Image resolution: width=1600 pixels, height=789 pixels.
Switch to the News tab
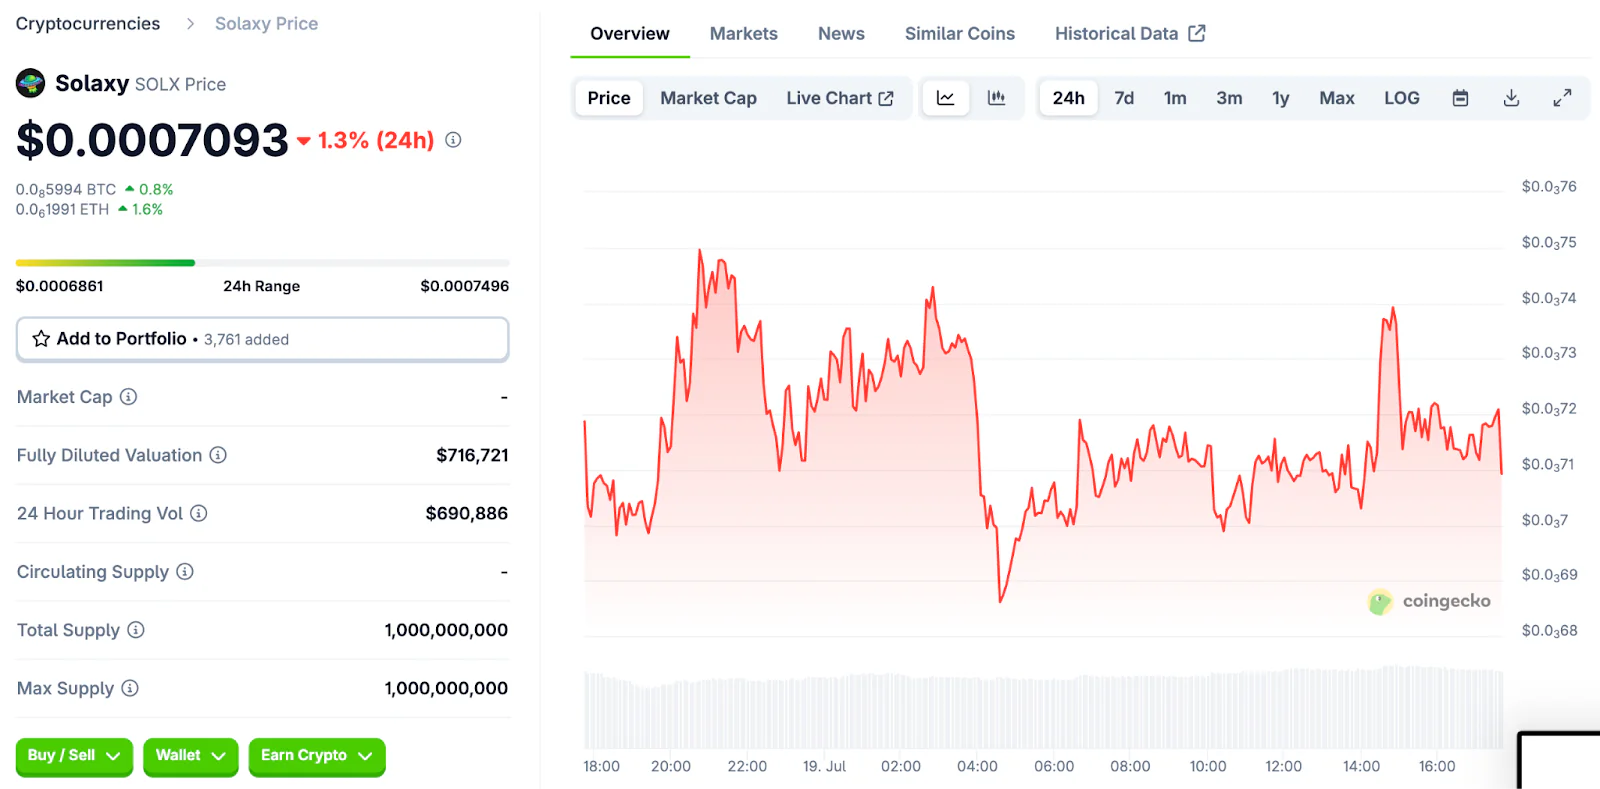(841, 33)
